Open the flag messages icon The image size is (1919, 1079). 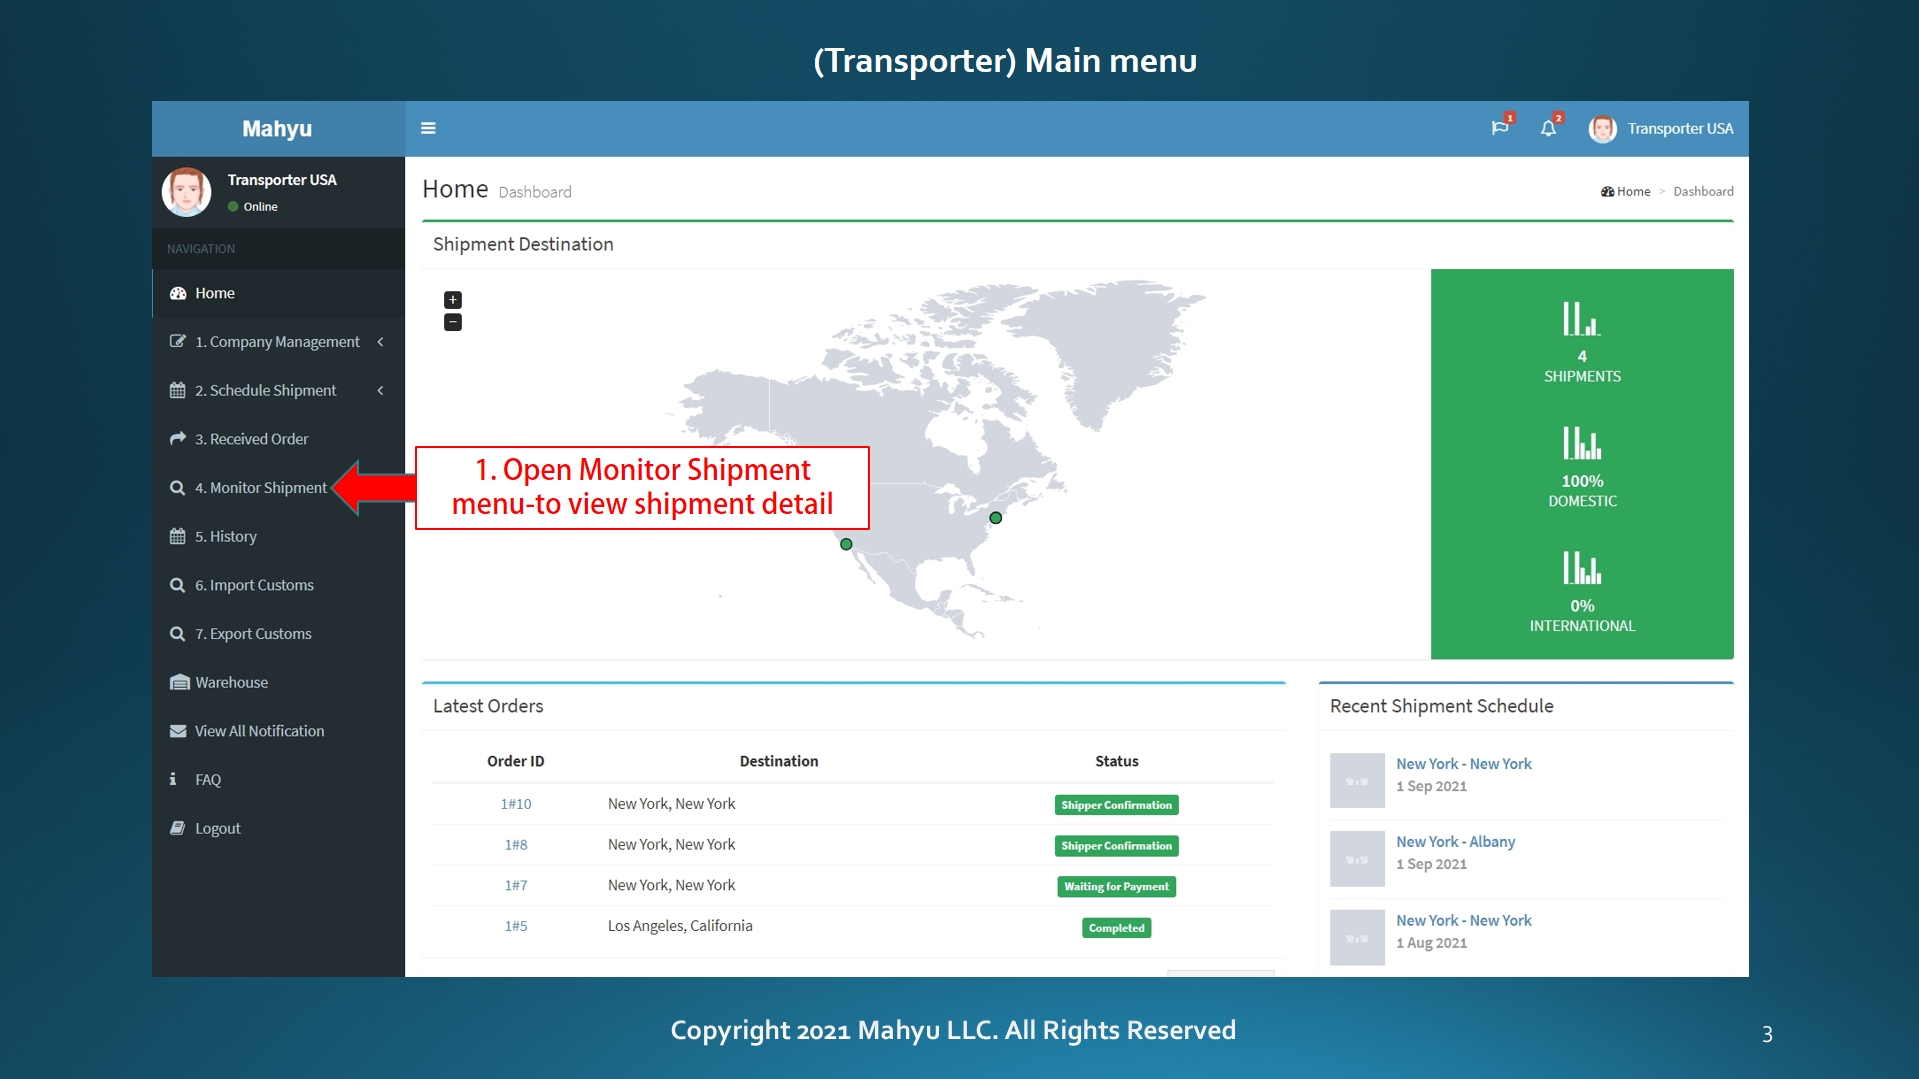point(1499,128)
